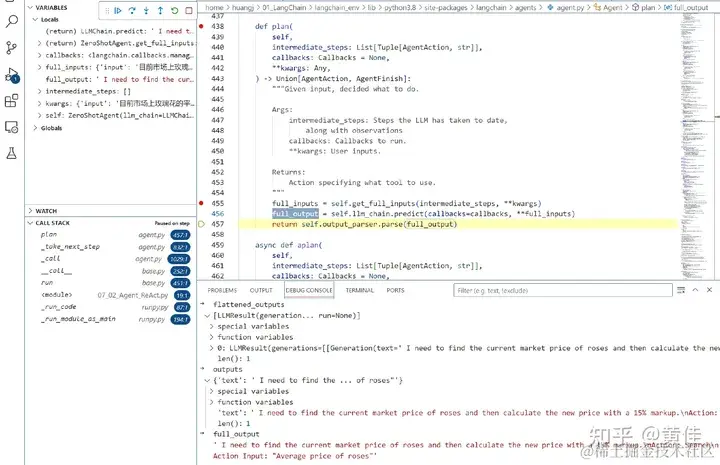The height and width of the screenshot is (465, 720).
Task: Select the DEBUG CONSOLE tab
Action: pos(309,291)
